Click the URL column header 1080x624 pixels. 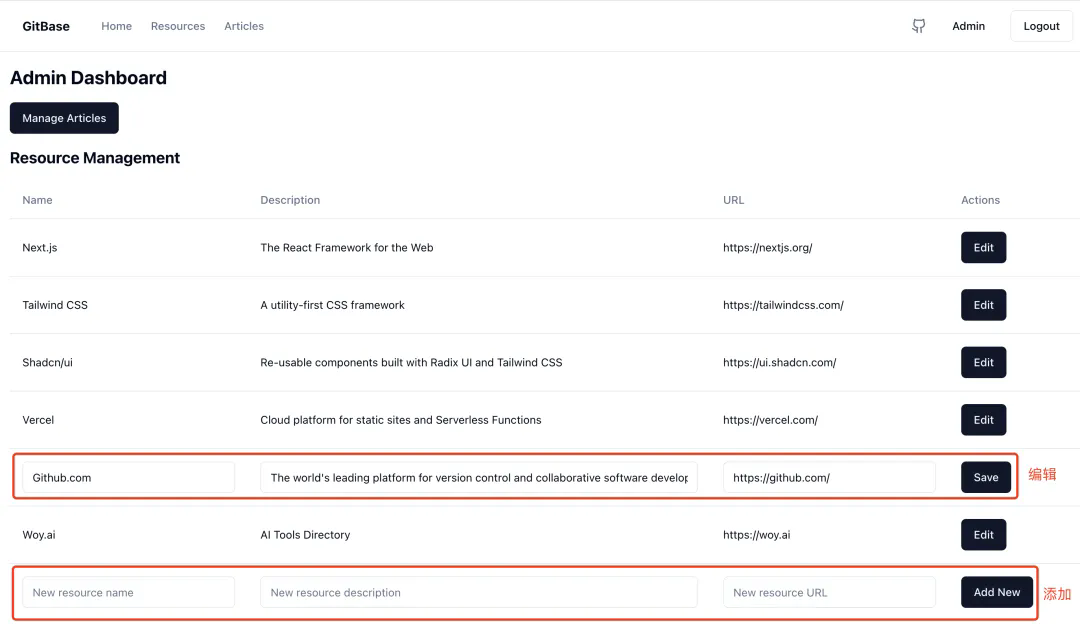[734, 200]
